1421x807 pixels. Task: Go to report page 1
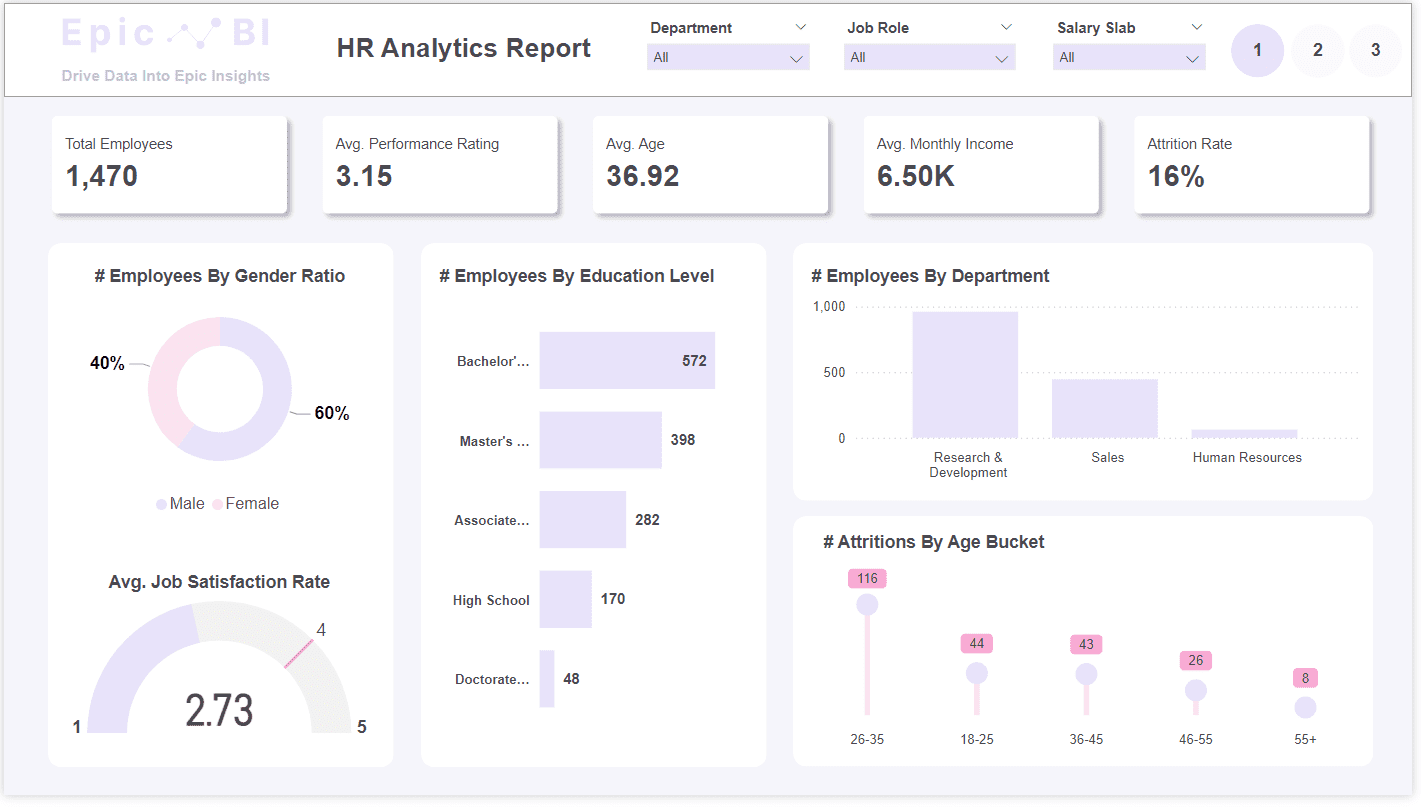1257,50
